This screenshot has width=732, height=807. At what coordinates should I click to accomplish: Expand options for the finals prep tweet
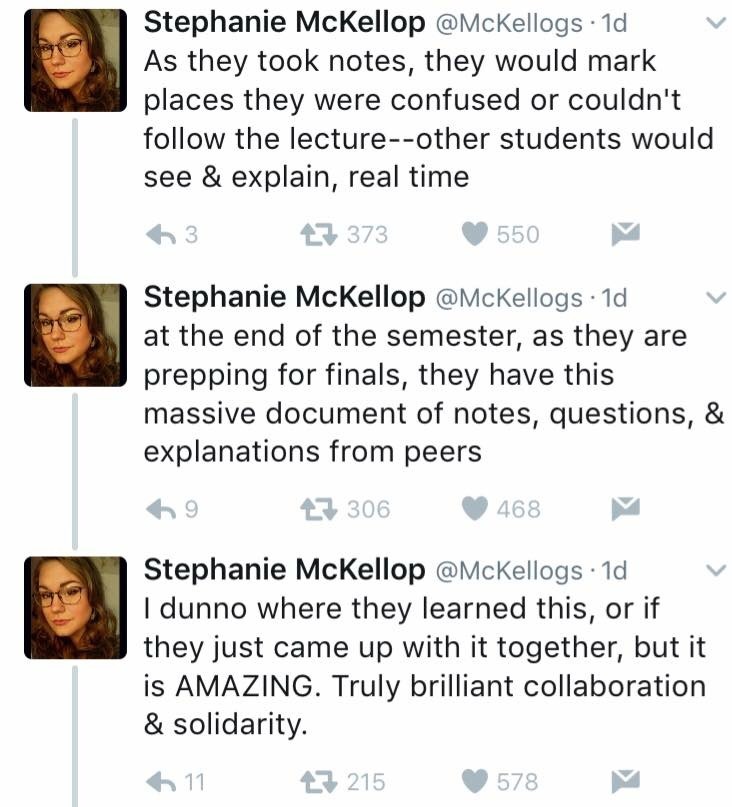(x=715, y=298)
